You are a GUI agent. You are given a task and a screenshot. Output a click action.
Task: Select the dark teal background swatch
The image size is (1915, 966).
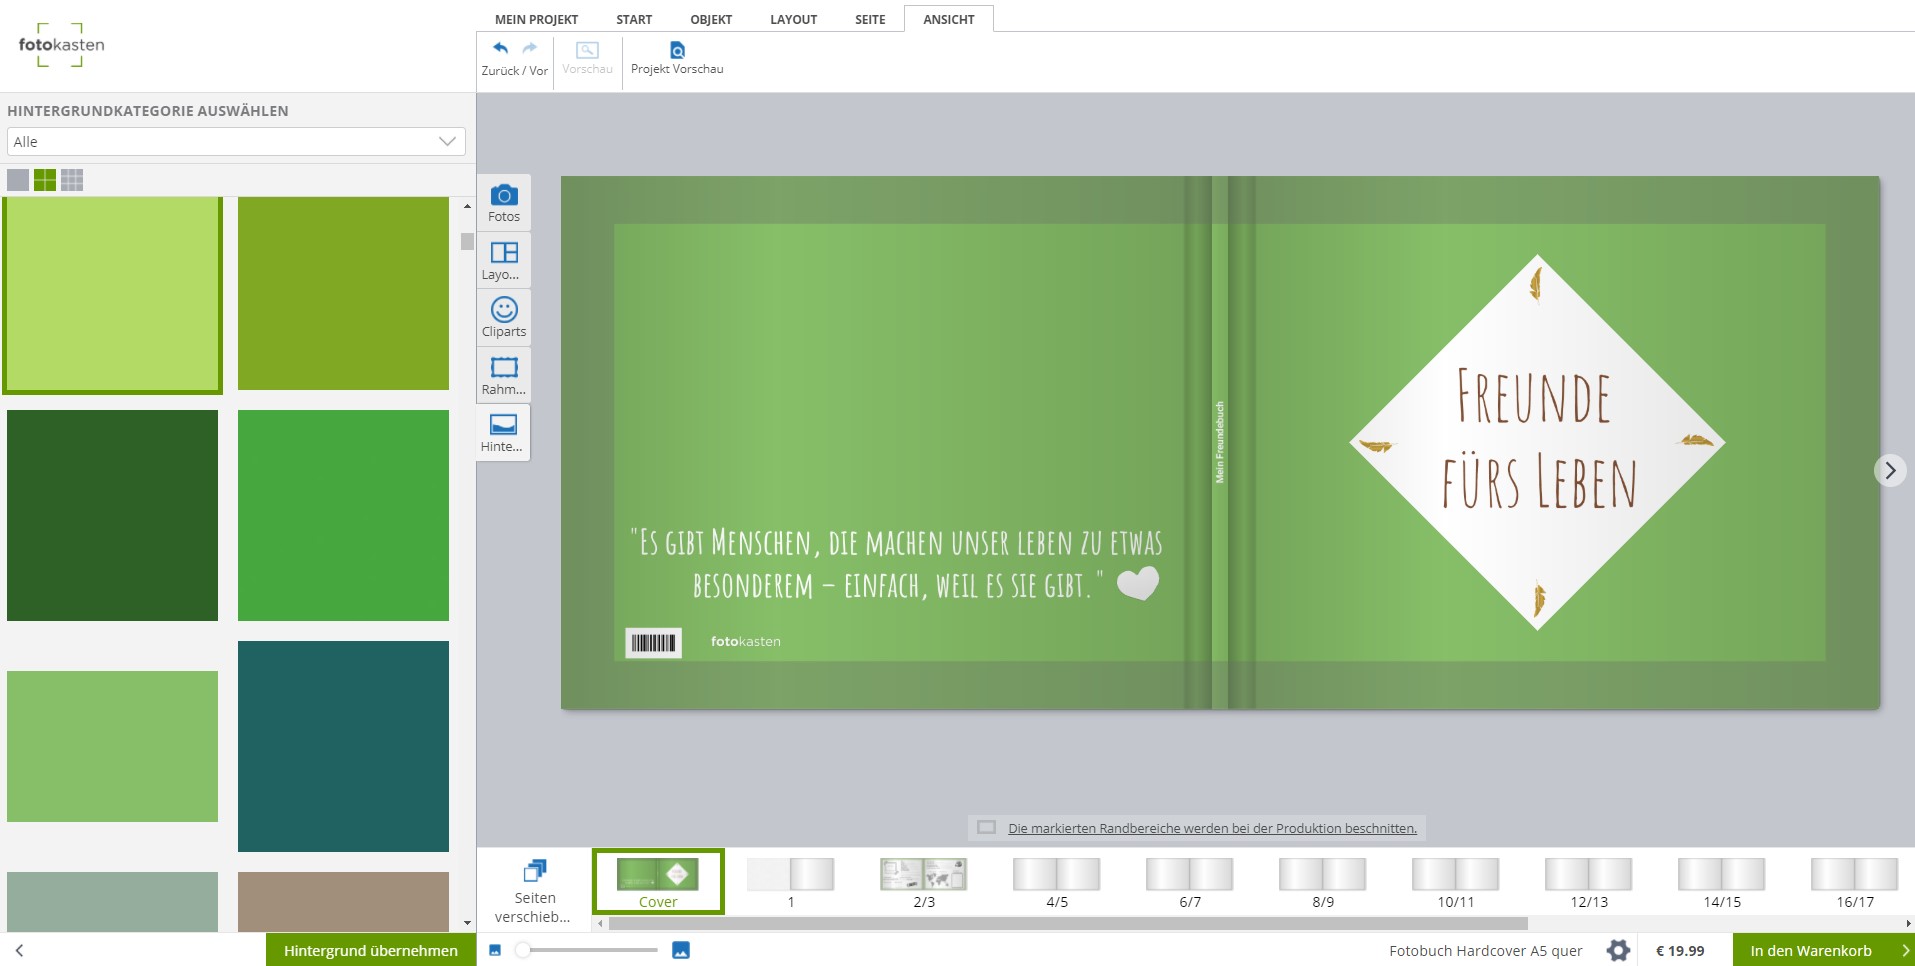pos(343,746)
